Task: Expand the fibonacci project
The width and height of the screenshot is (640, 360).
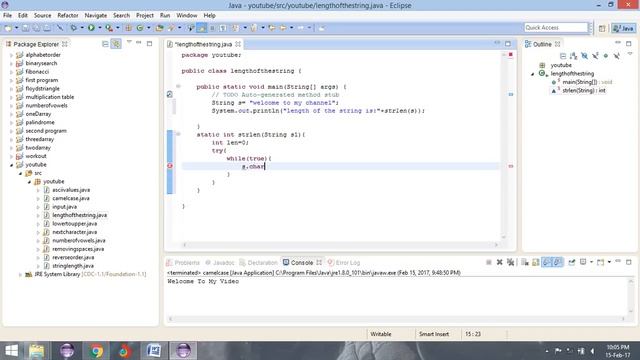Action: point(11,72)
